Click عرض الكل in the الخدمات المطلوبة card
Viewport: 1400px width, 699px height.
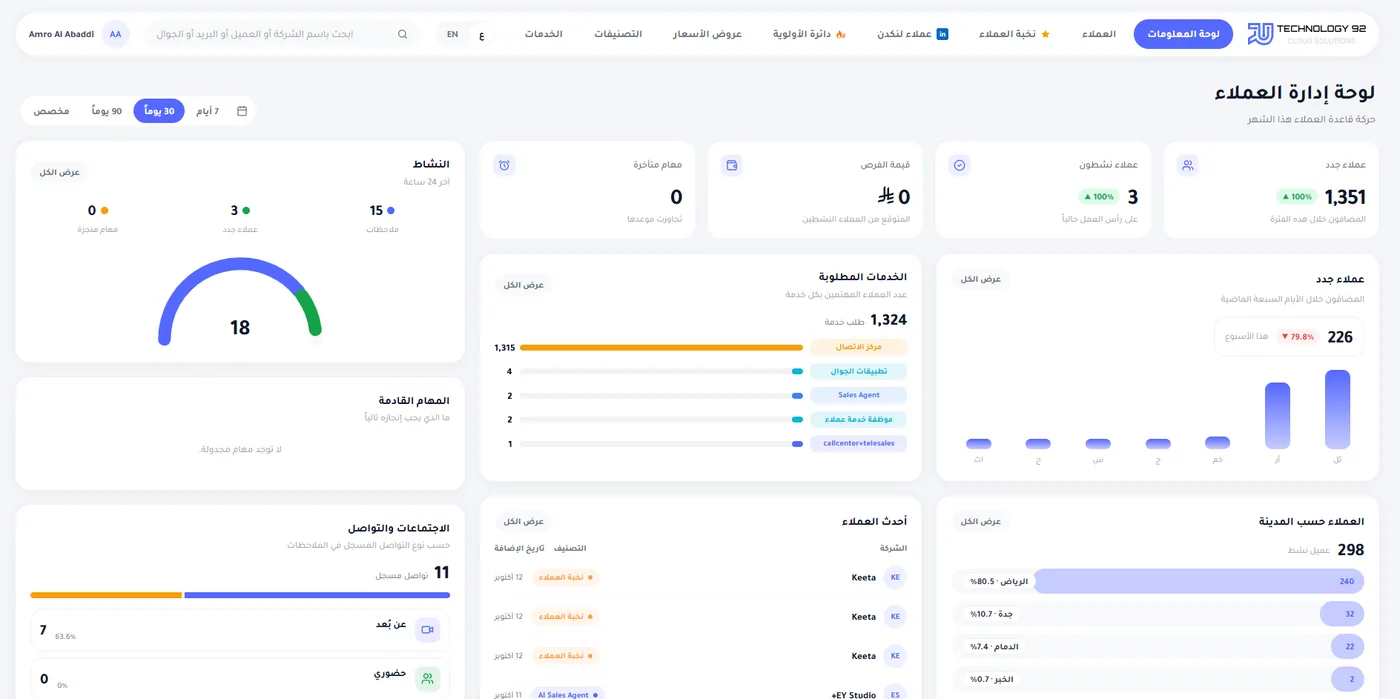coord(524,285)
